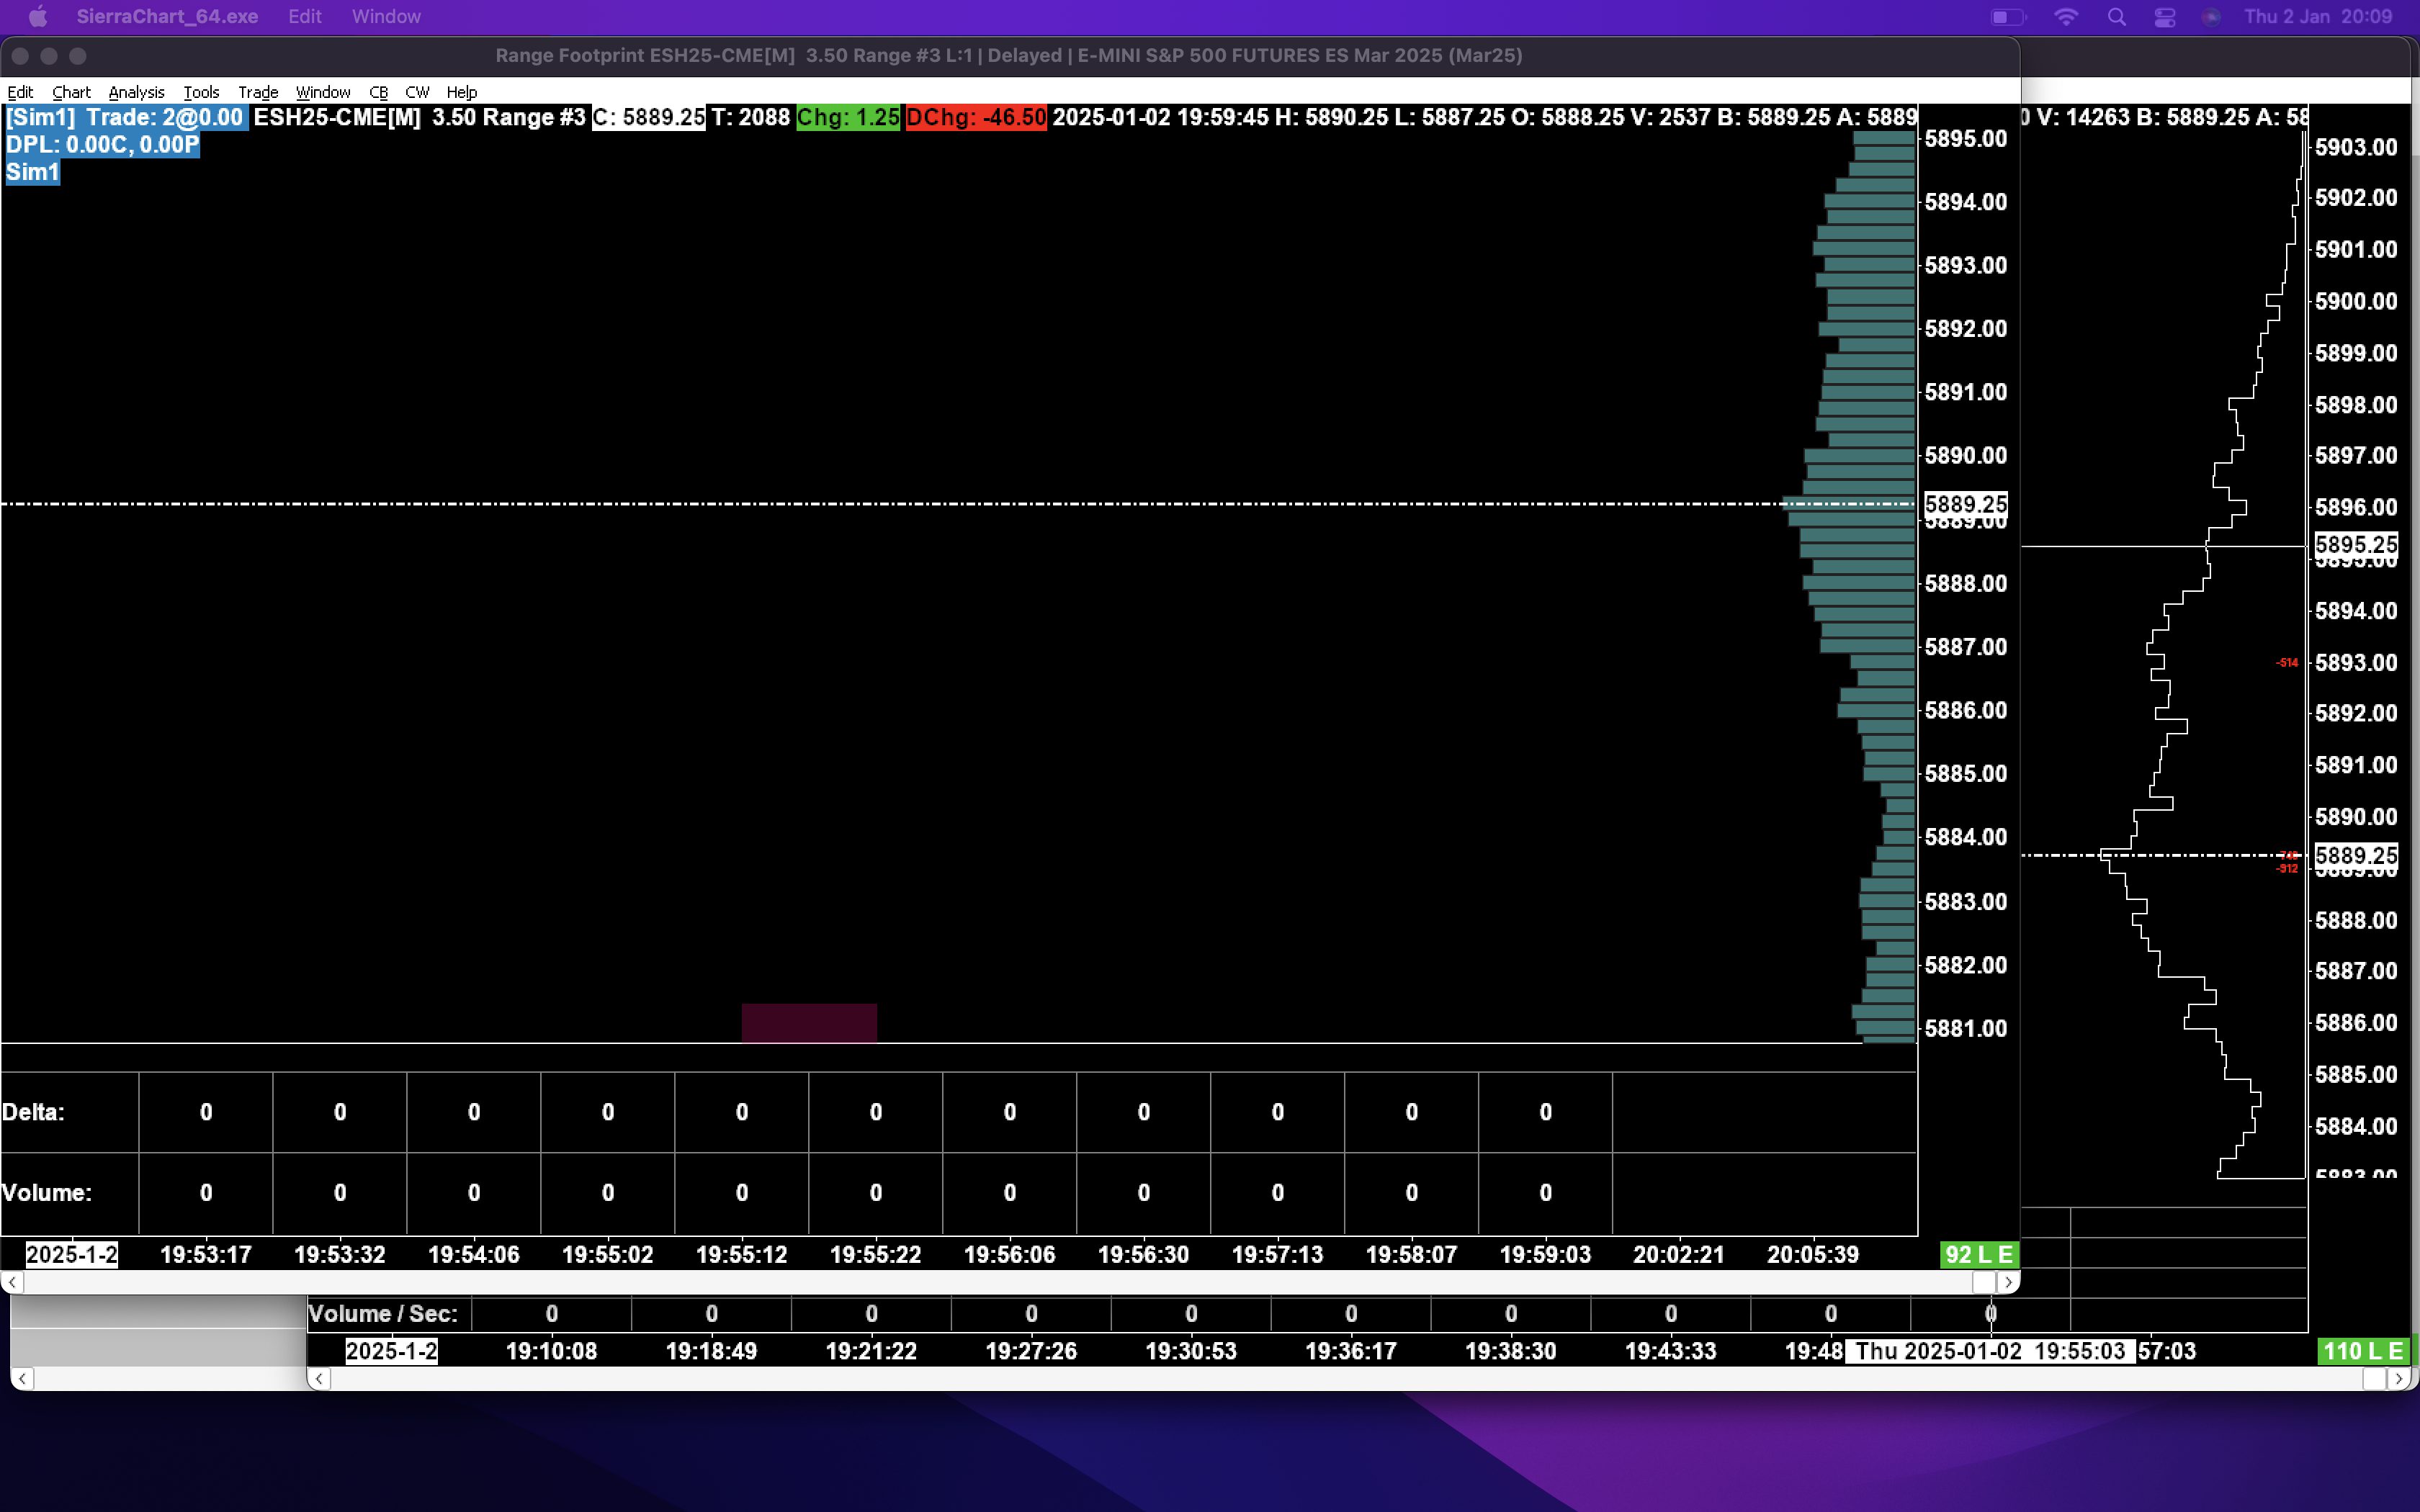Viewport: 2420px width, 1512px height.
Task: Click the macOS Spotlight search icon
Action: (x=2116, y=17)
